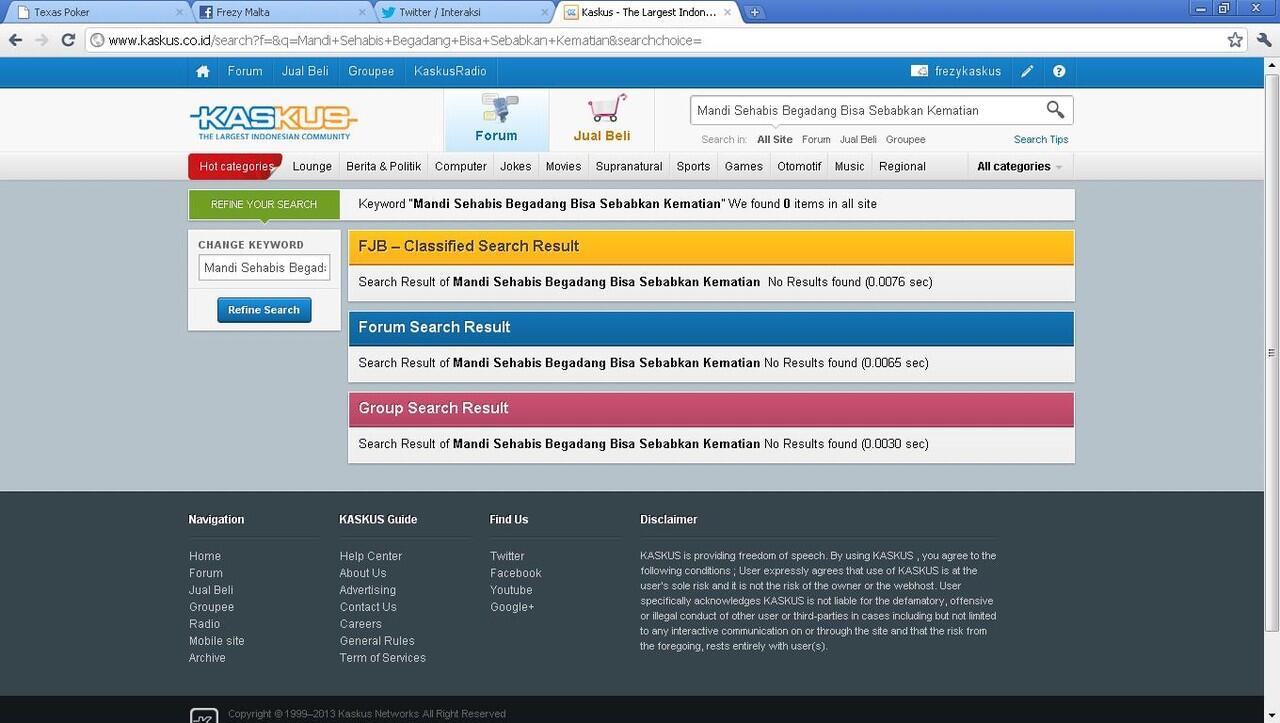This screenshot has height=723, width=1280.
Task: Click the browser forward arrow
Action: [x=41, y=40]
